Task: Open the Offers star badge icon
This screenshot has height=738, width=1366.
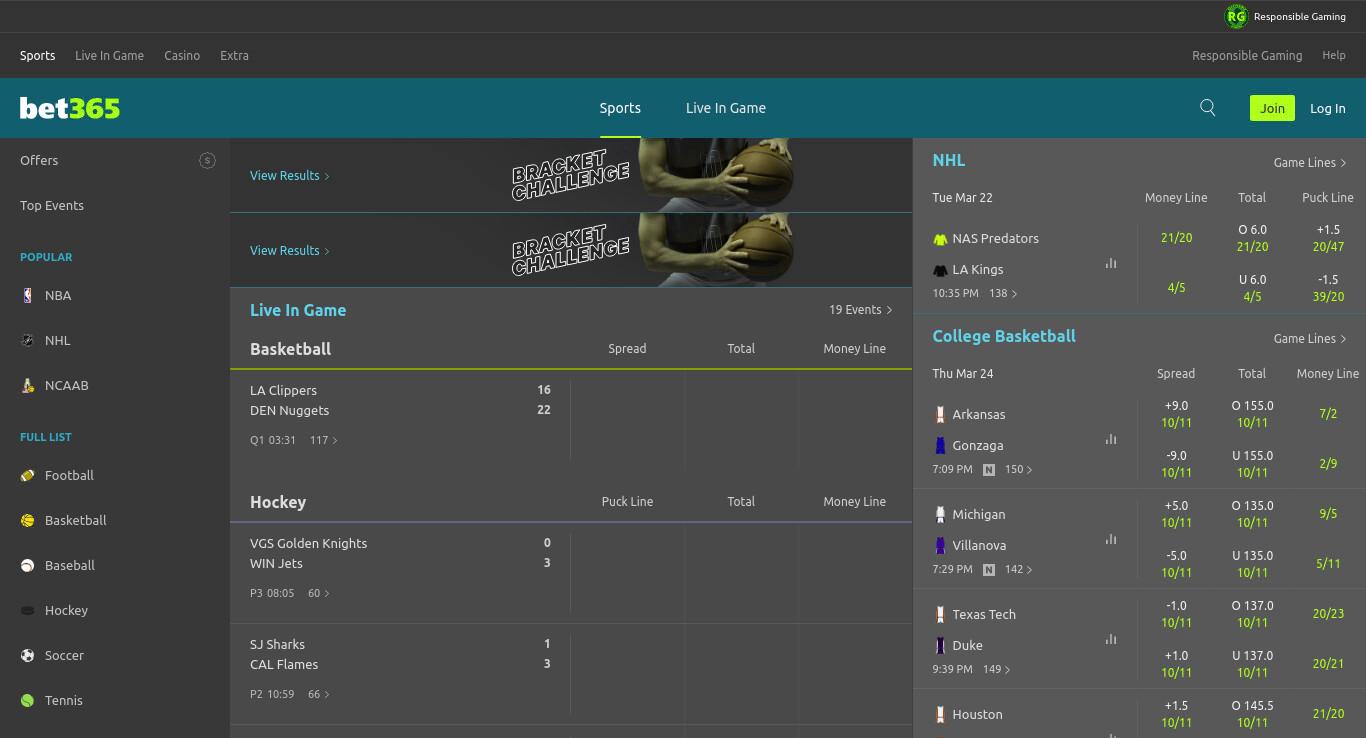Action: point(207,160)
